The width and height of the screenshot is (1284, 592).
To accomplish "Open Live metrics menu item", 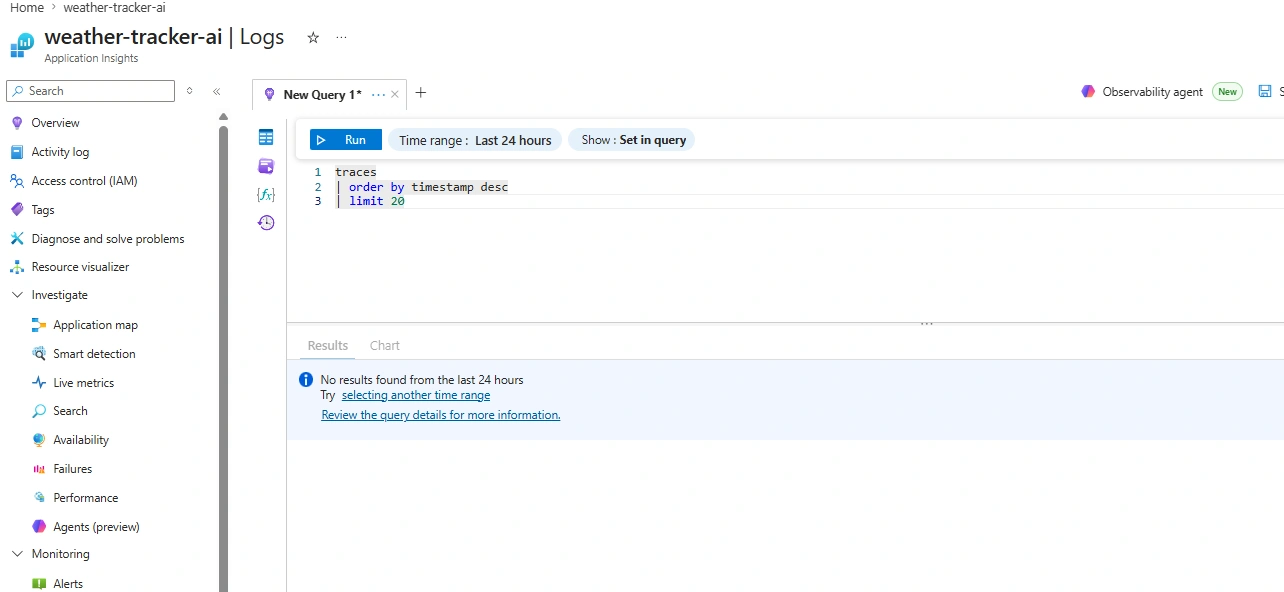I will point(84,383).
